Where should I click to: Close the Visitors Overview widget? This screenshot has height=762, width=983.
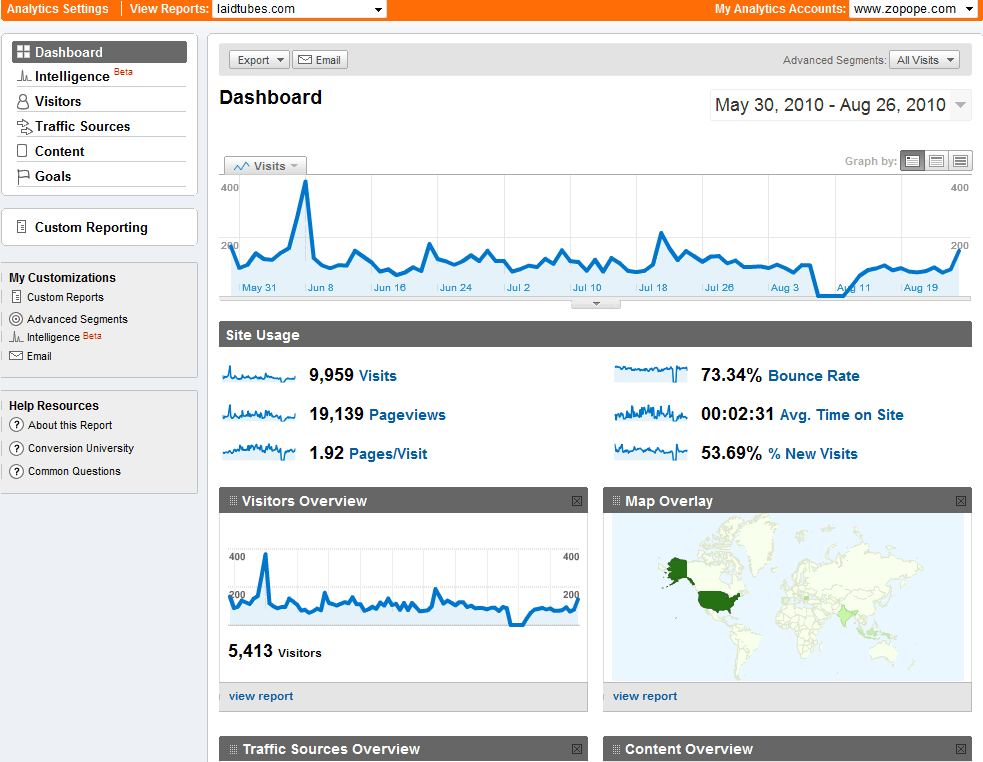point(577,501)
